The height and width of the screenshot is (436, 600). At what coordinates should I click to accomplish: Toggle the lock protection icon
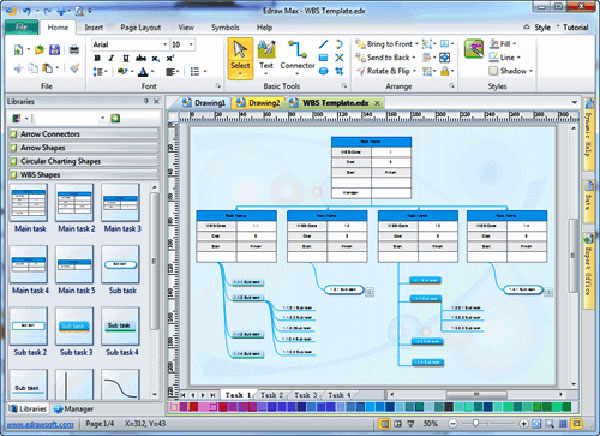pyautogui.click(x=444, y=71)
